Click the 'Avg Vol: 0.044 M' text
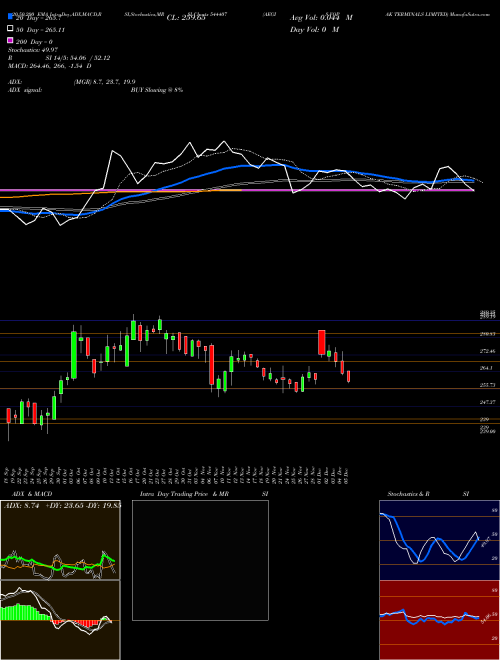The image size is (500, 660). 321,18
